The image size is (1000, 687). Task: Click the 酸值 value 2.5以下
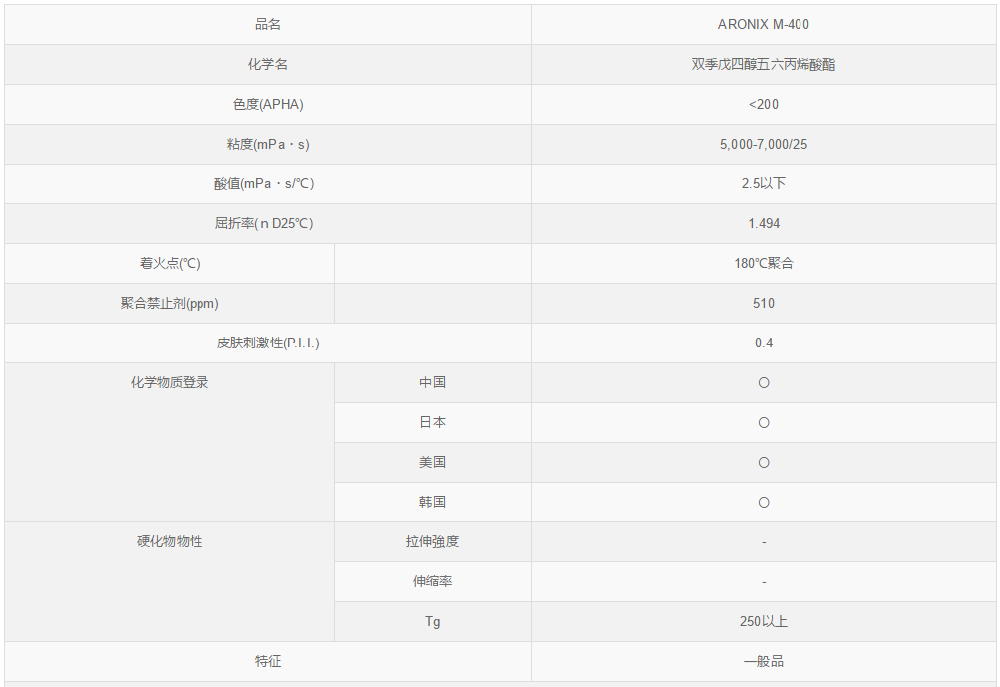(764, 184)
